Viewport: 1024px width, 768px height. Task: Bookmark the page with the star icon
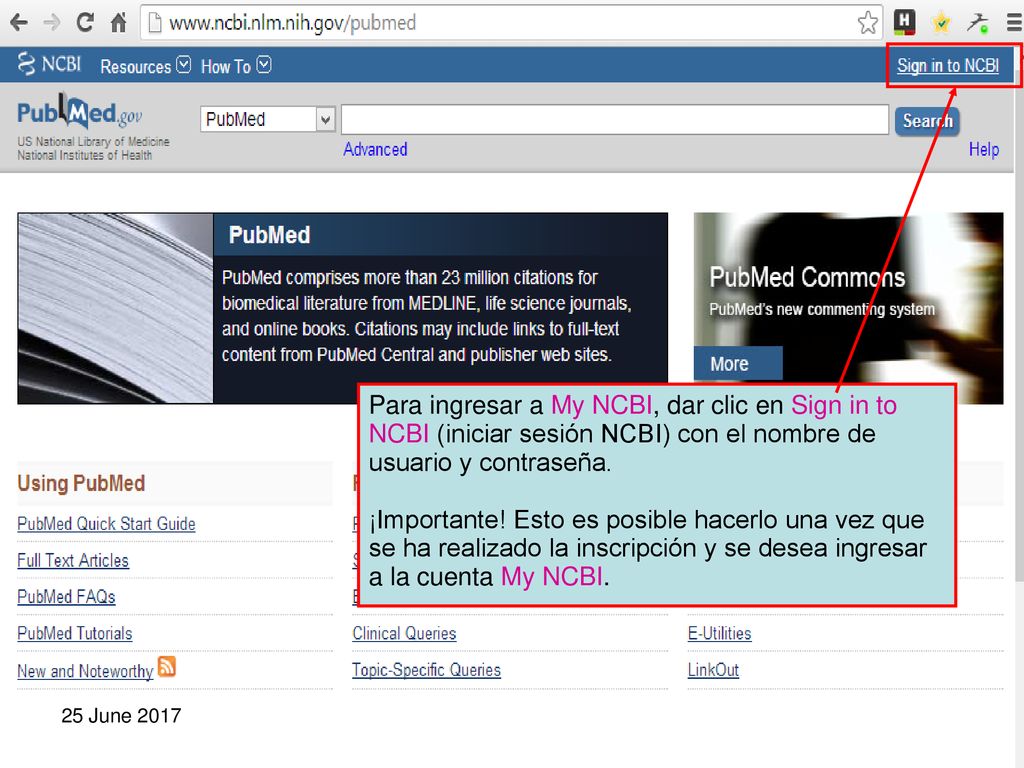(x=868, y=23)
